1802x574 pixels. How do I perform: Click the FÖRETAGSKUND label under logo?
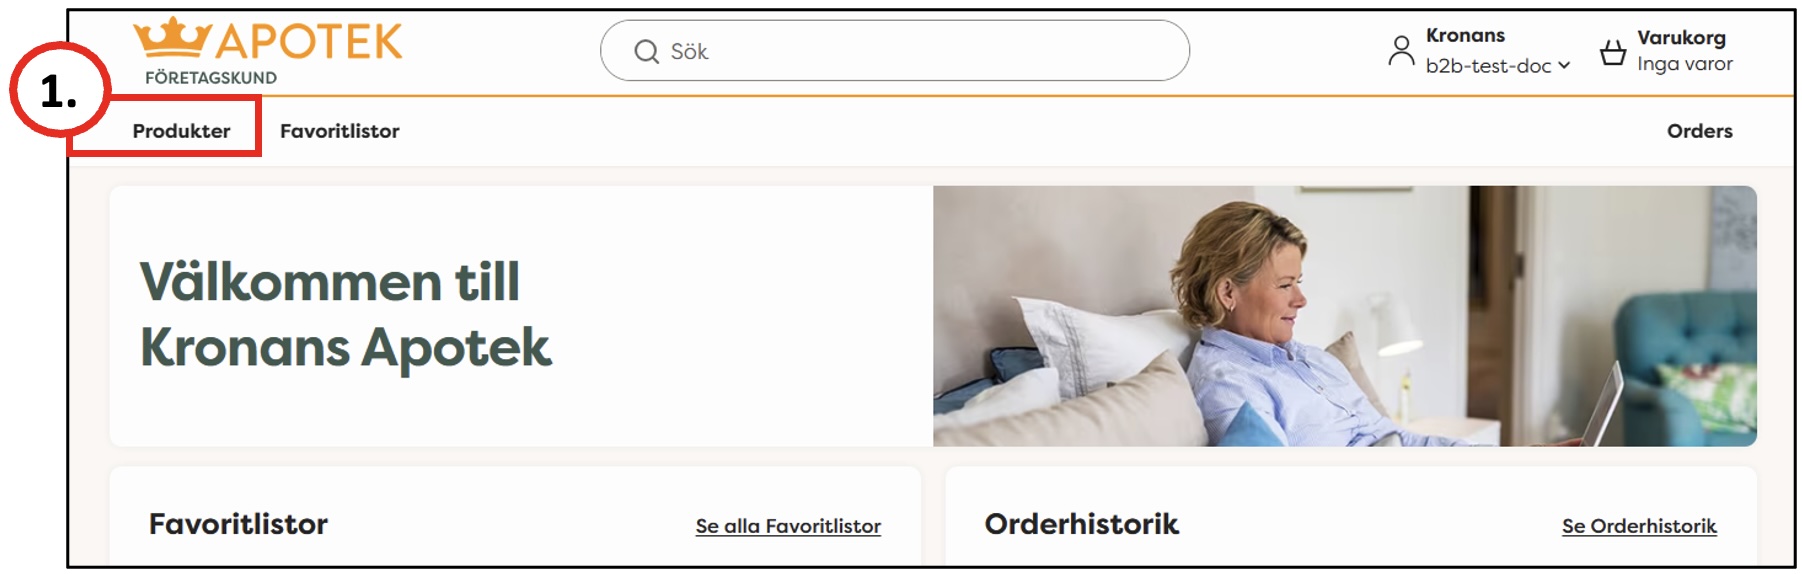tap(211, 78)
